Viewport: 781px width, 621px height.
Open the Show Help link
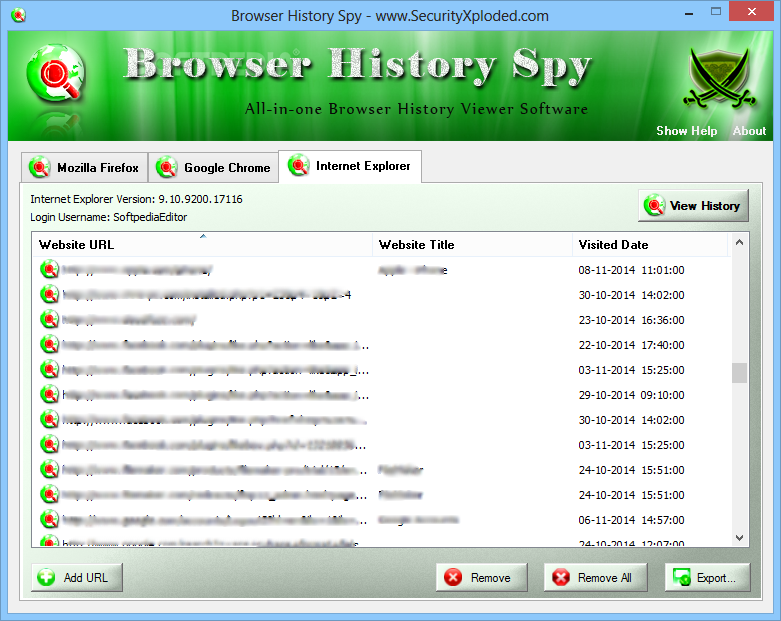pos(686,130)
